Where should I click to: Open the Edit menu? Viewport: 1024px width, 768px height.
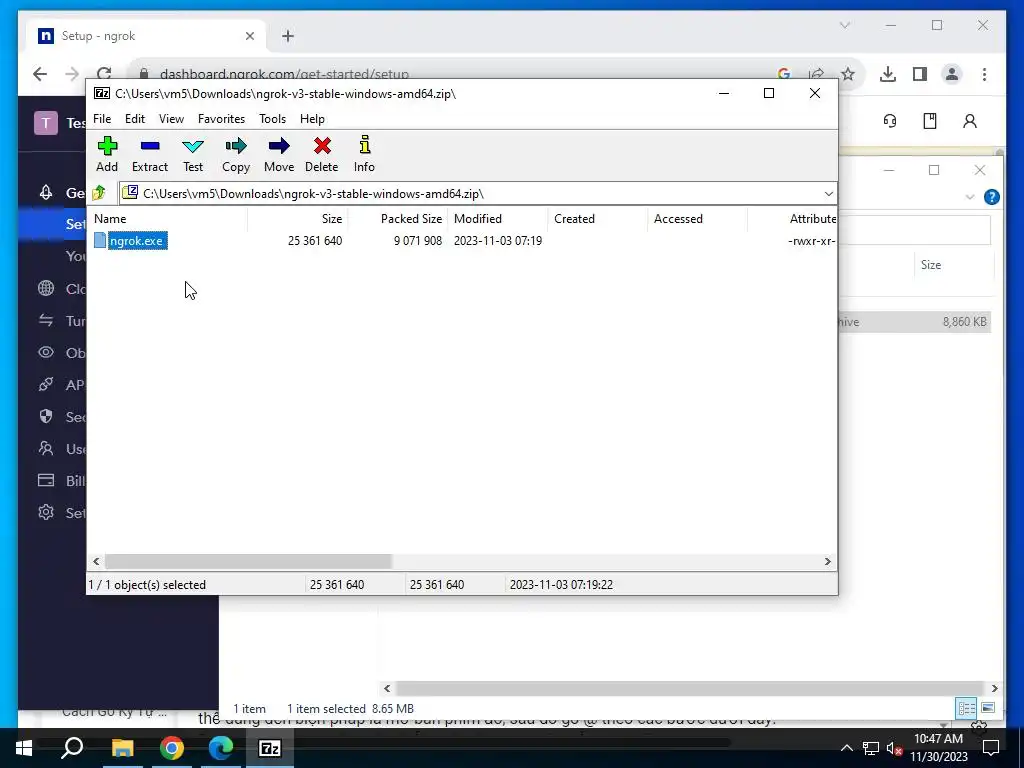pyautogui.click(x=135, y=119)
